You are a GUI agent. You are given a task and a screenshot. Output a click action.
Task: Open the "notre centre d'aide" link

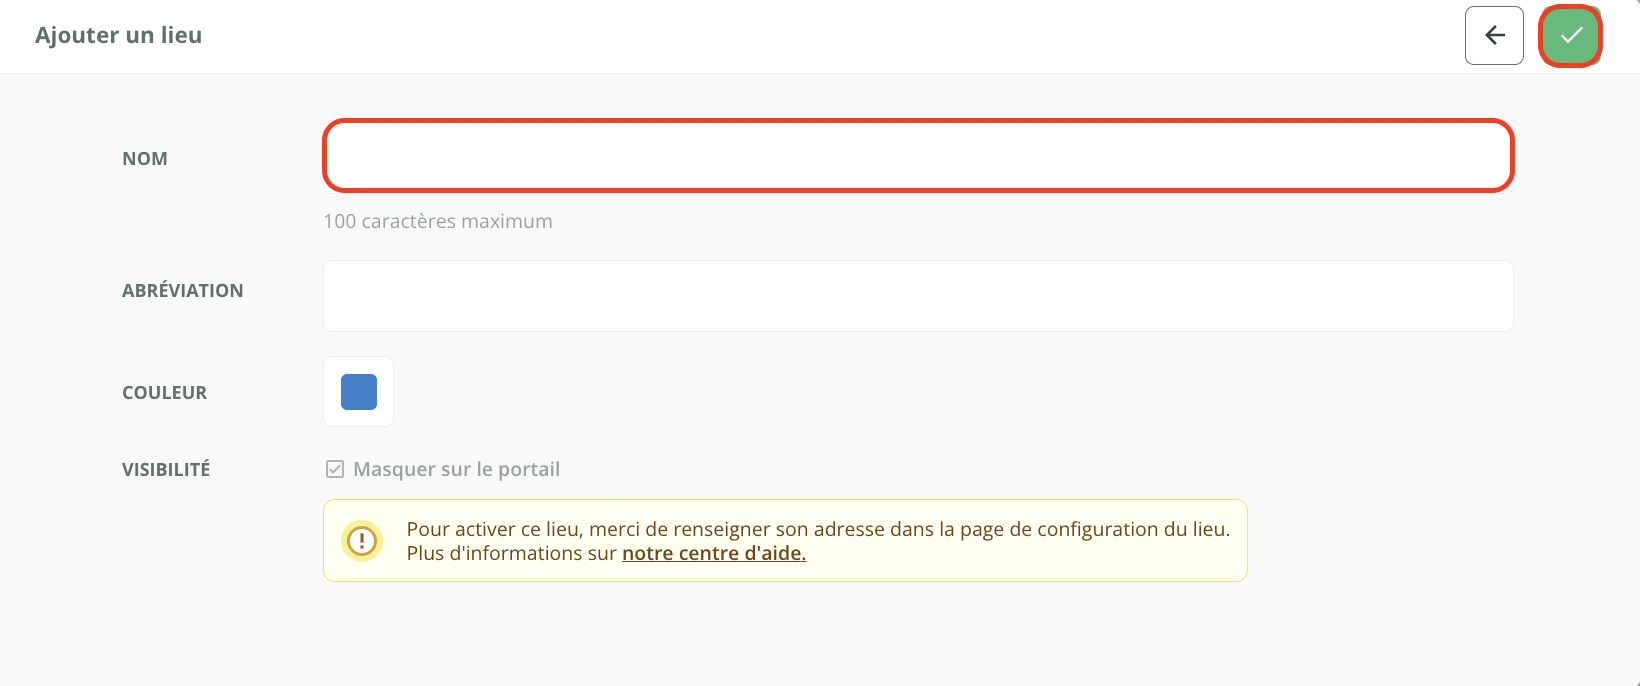(x=714, y=553)
